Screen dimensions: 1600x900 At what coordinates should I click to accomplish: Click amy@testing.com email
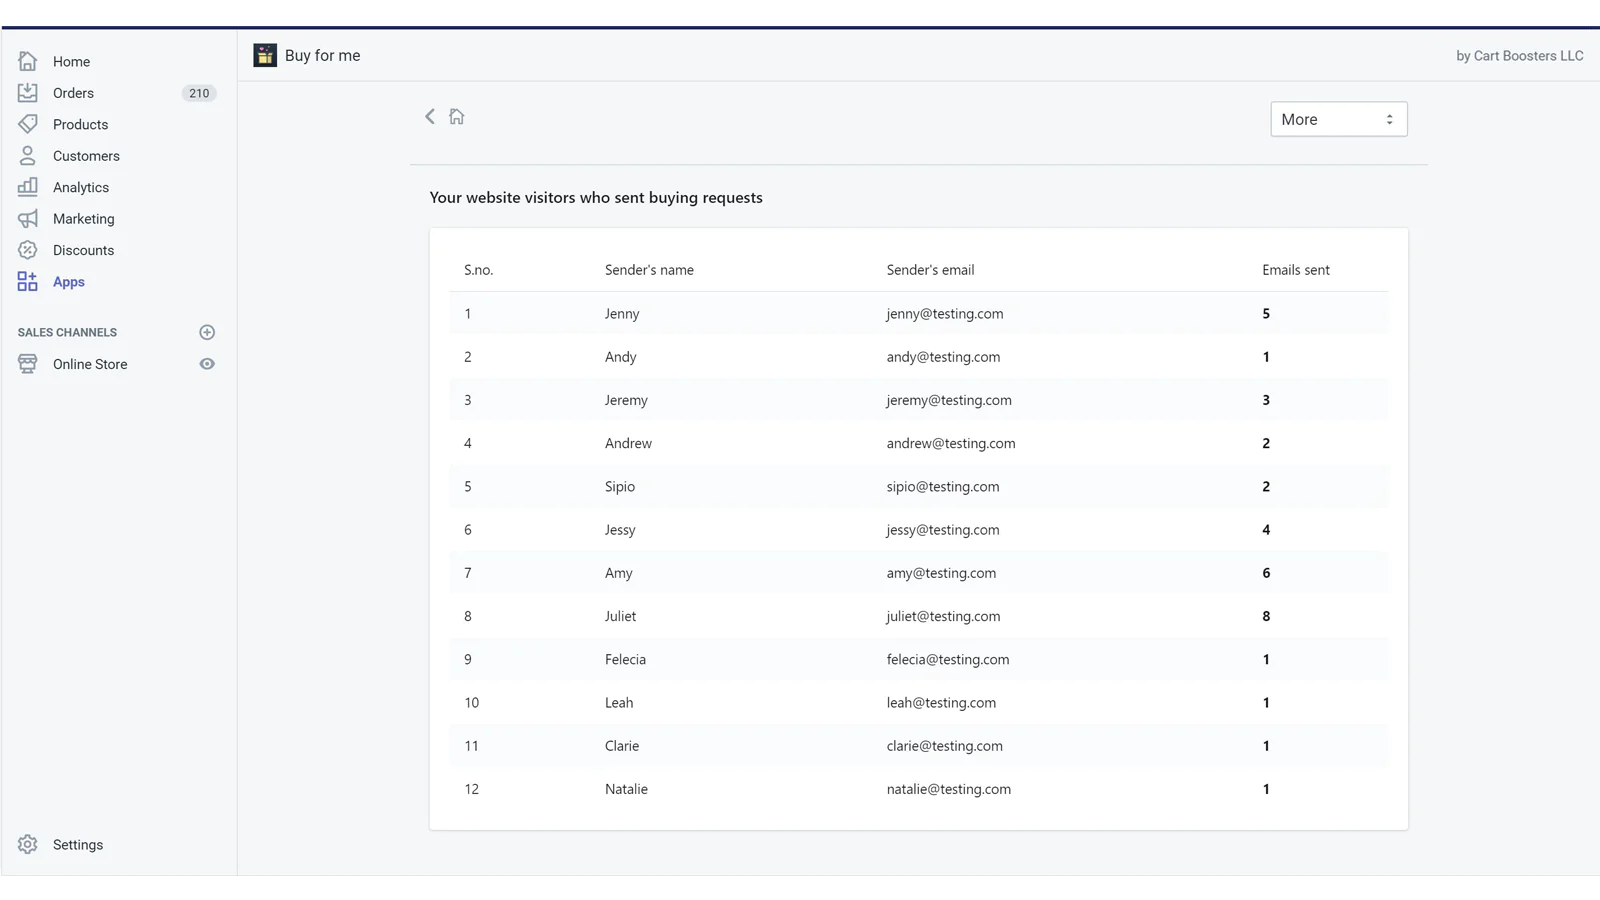(x=941, y=573)
